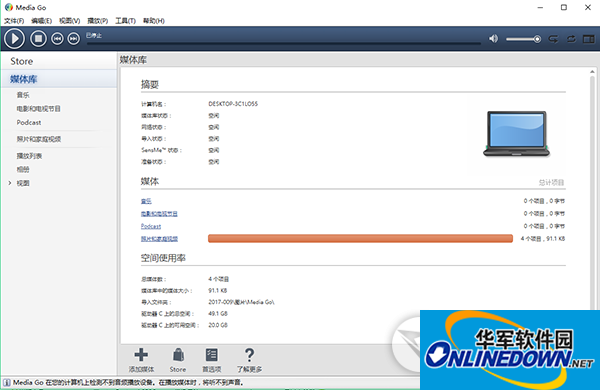Click the 49.1 GB drive space value
The height and width of the screenshot is (390, 600).
[x=218, y=313]
